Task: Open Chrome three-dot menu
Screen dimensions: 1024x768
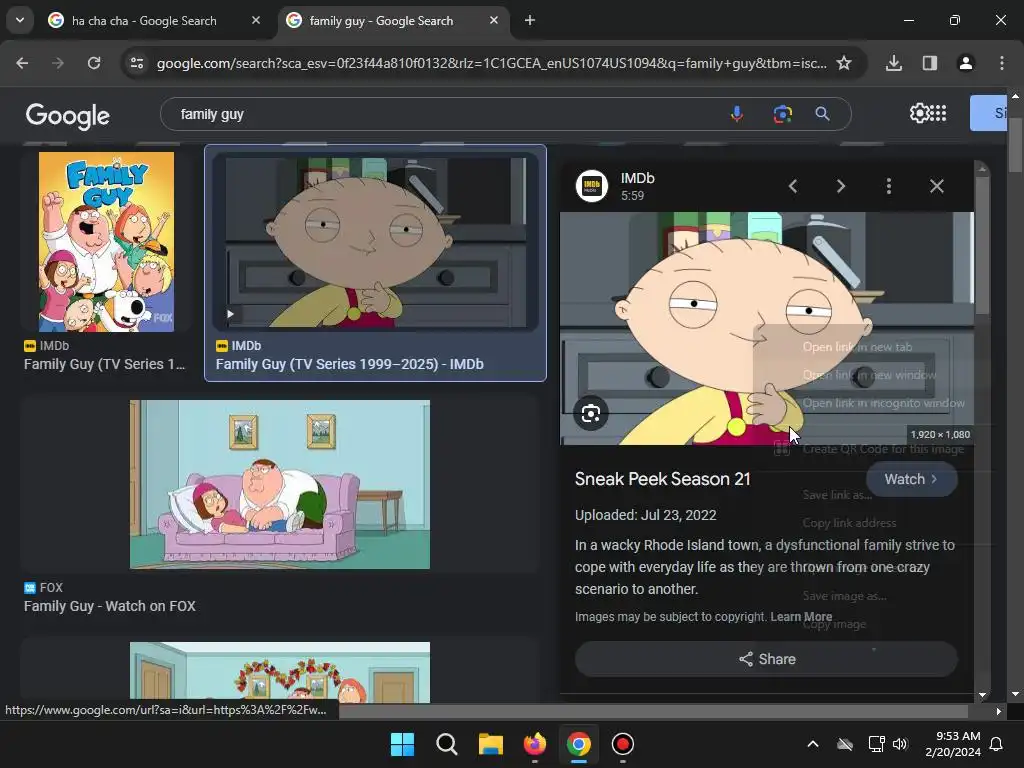Action: click(x=1001, y=63)
